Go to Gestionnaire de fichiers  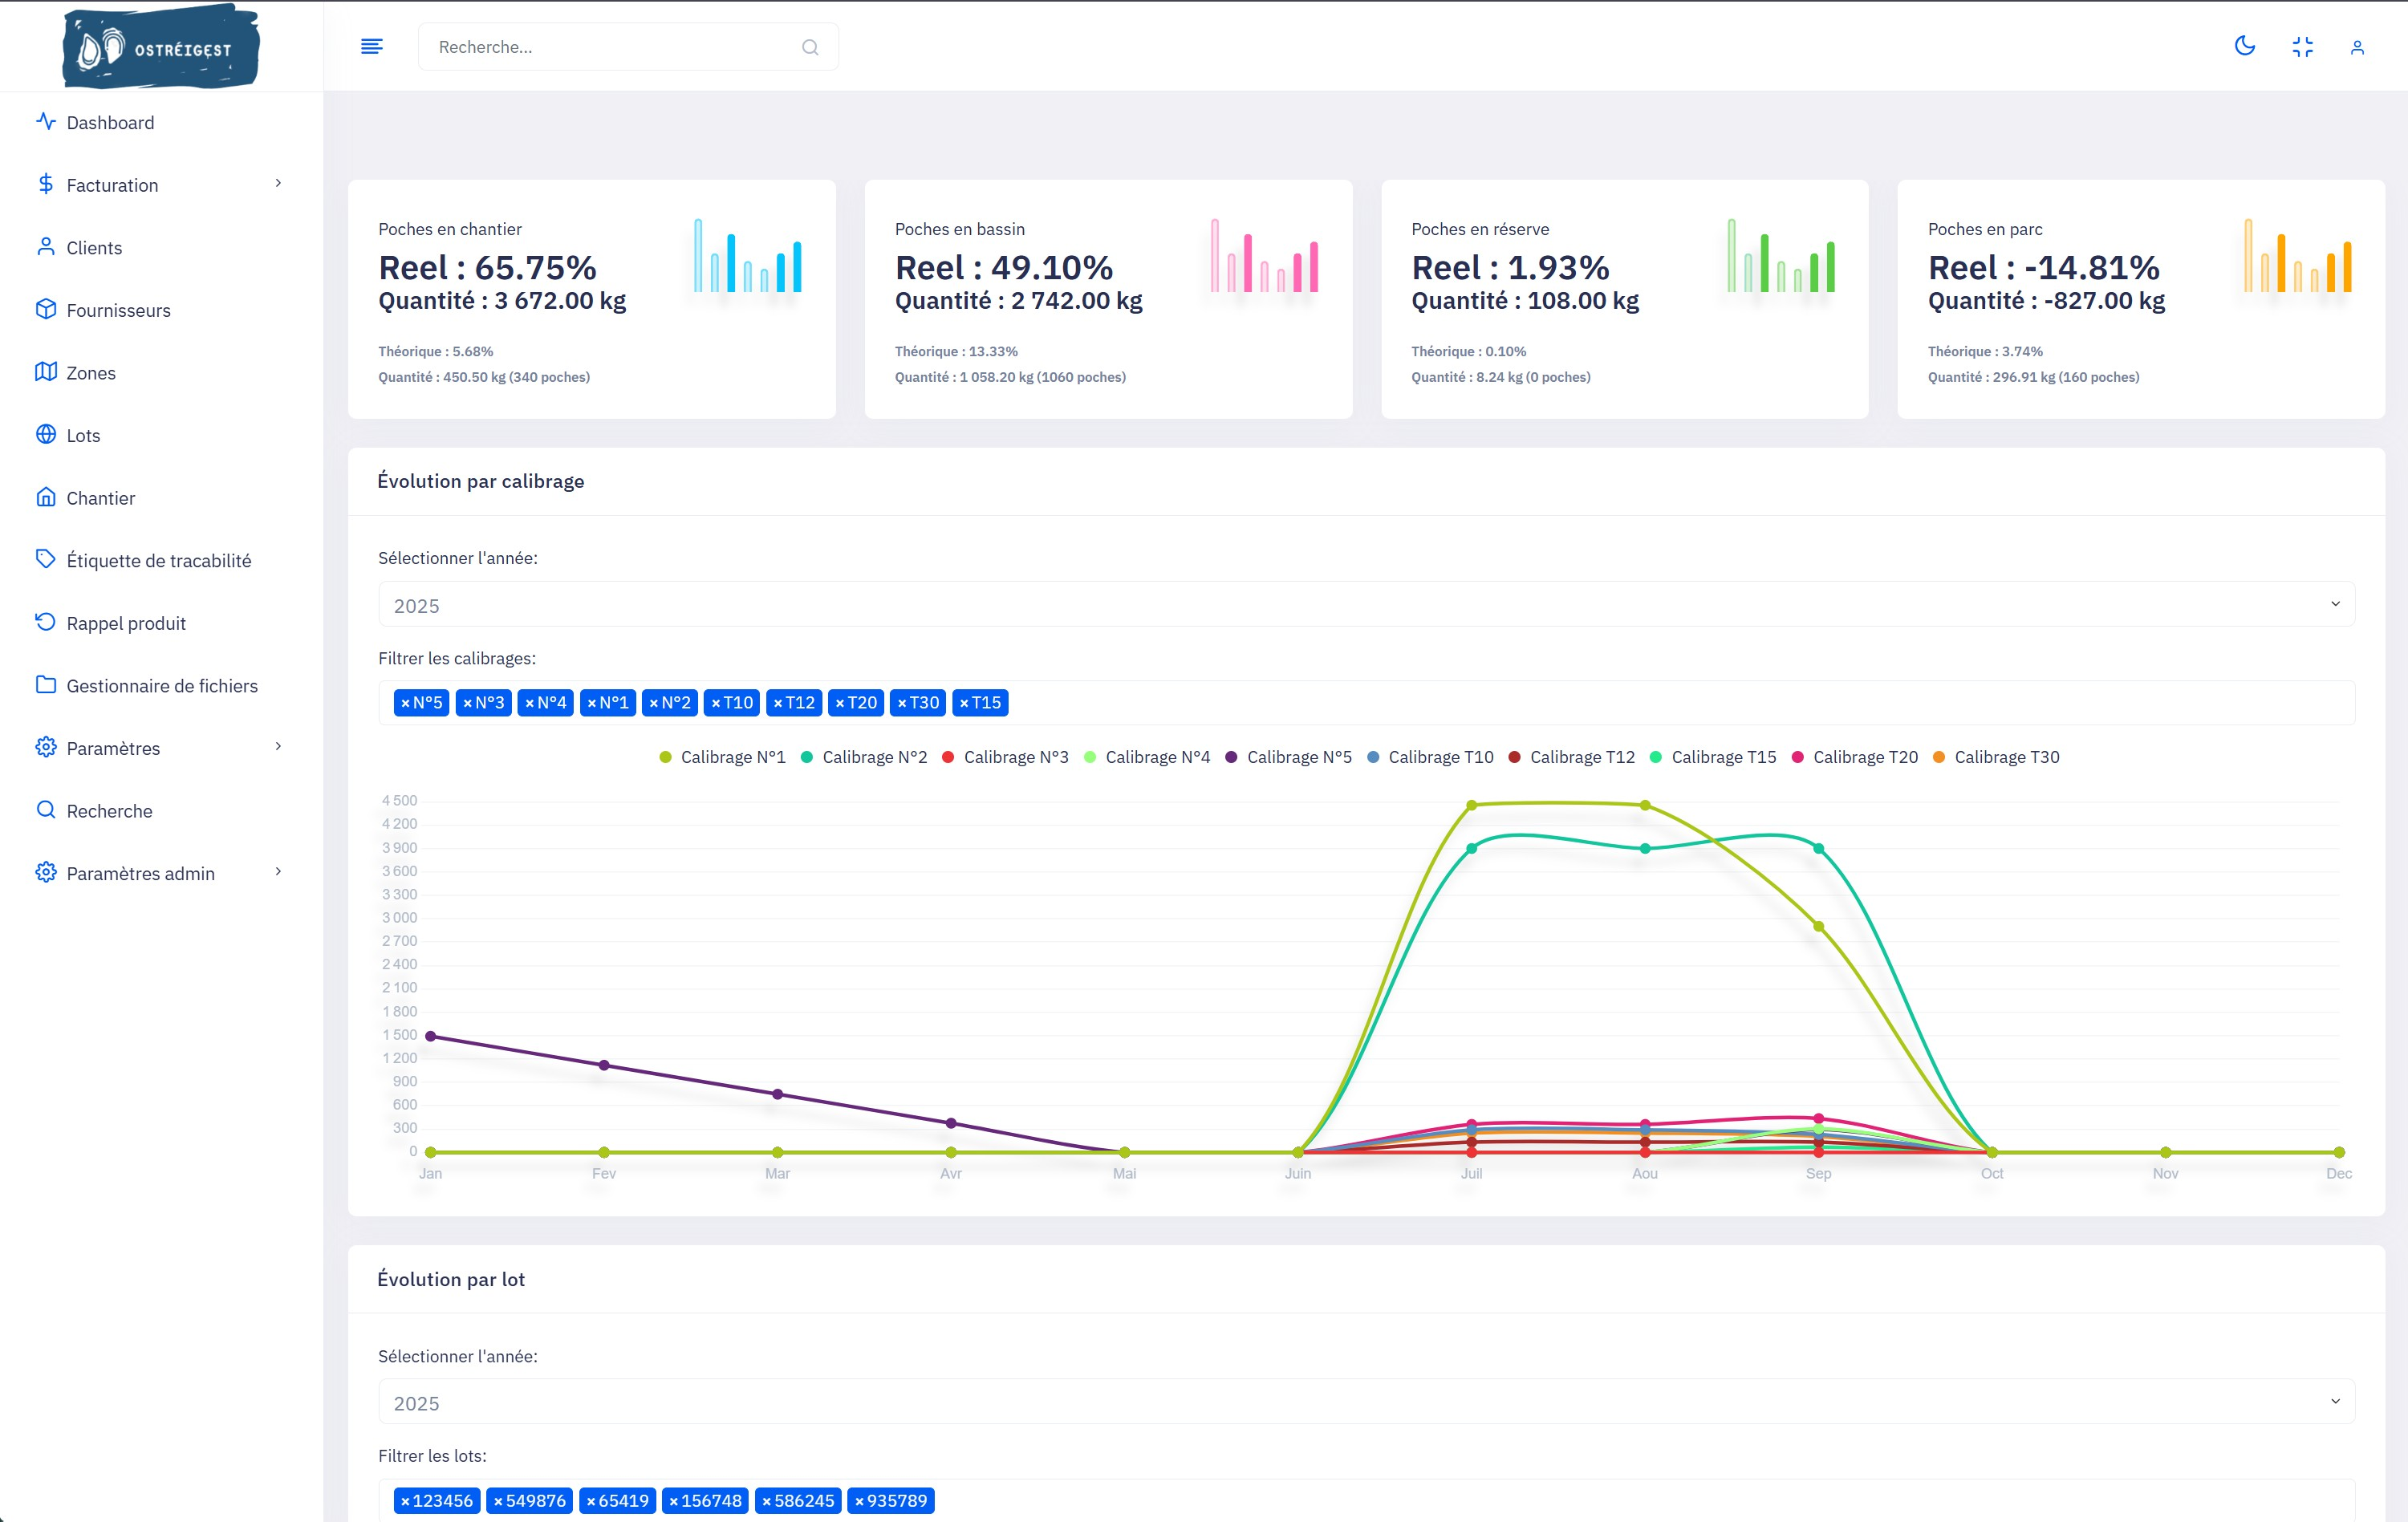(162, 685)
